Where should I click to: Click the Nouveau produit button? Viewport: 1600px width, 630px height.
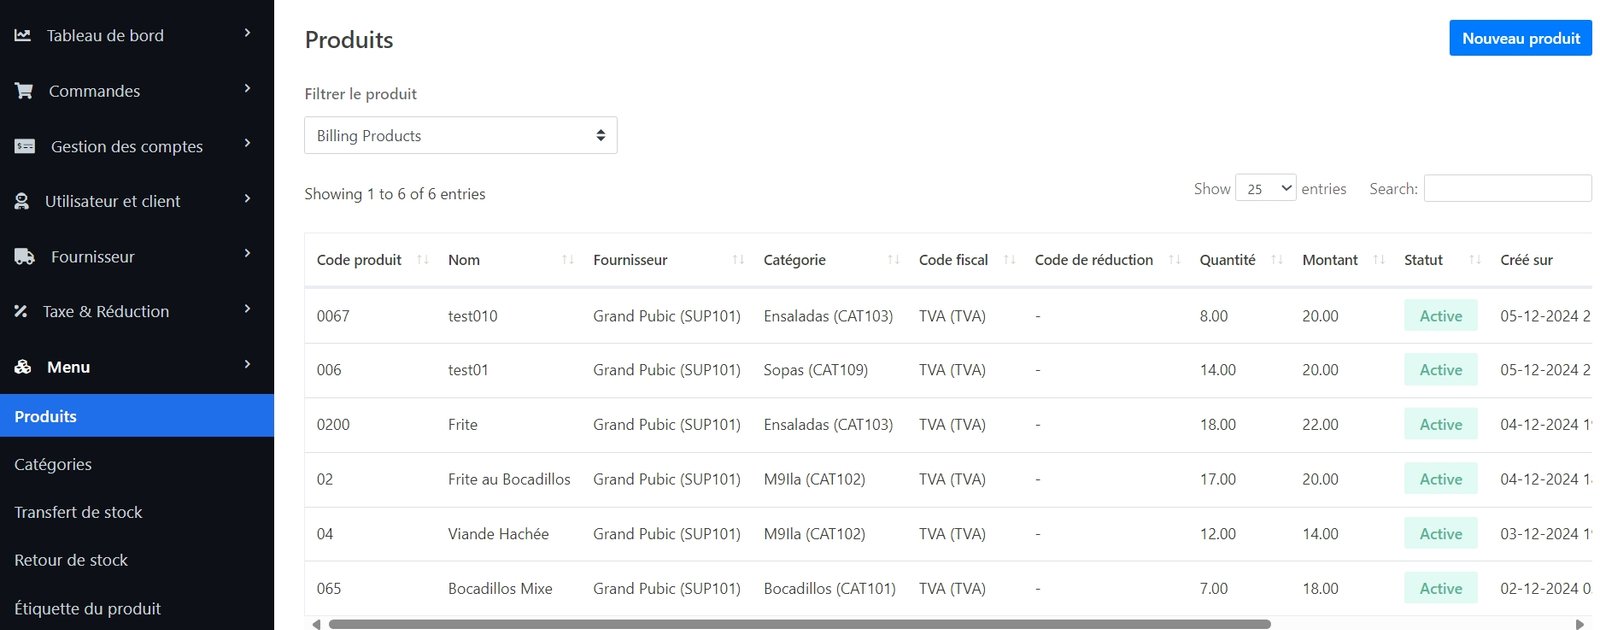point(1520,38)
